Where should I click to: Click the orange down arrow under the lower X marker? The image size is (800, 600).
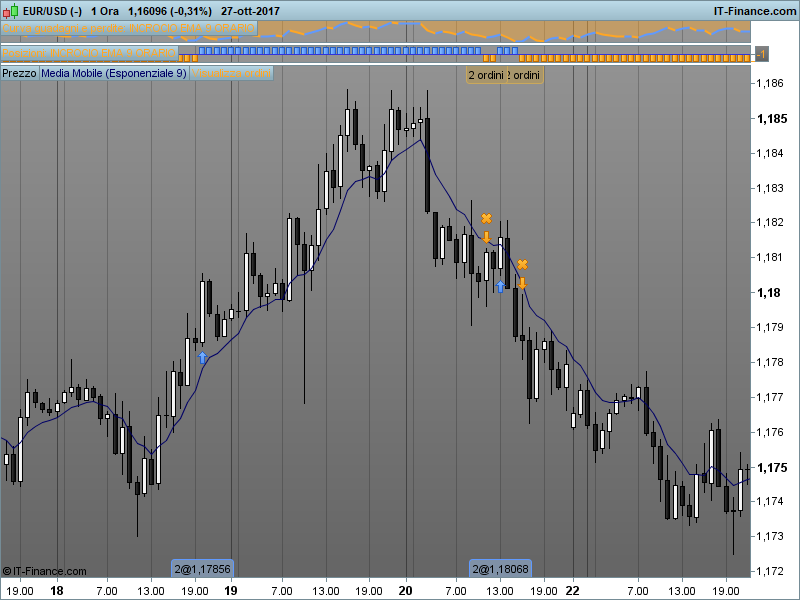coord(522,283)
